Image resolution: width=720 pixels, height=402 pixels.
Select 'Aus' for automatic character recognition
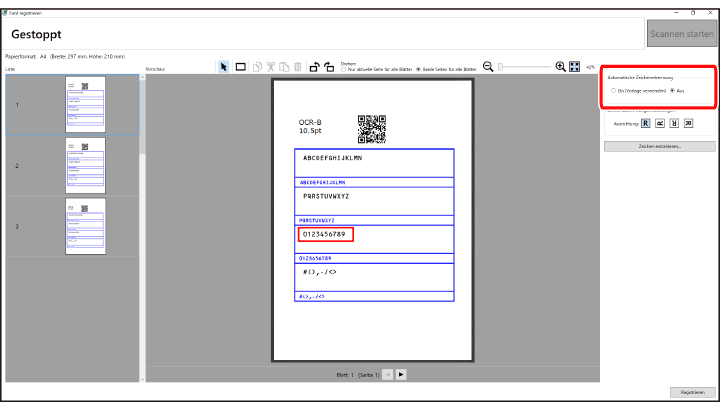tap(673, 90)
